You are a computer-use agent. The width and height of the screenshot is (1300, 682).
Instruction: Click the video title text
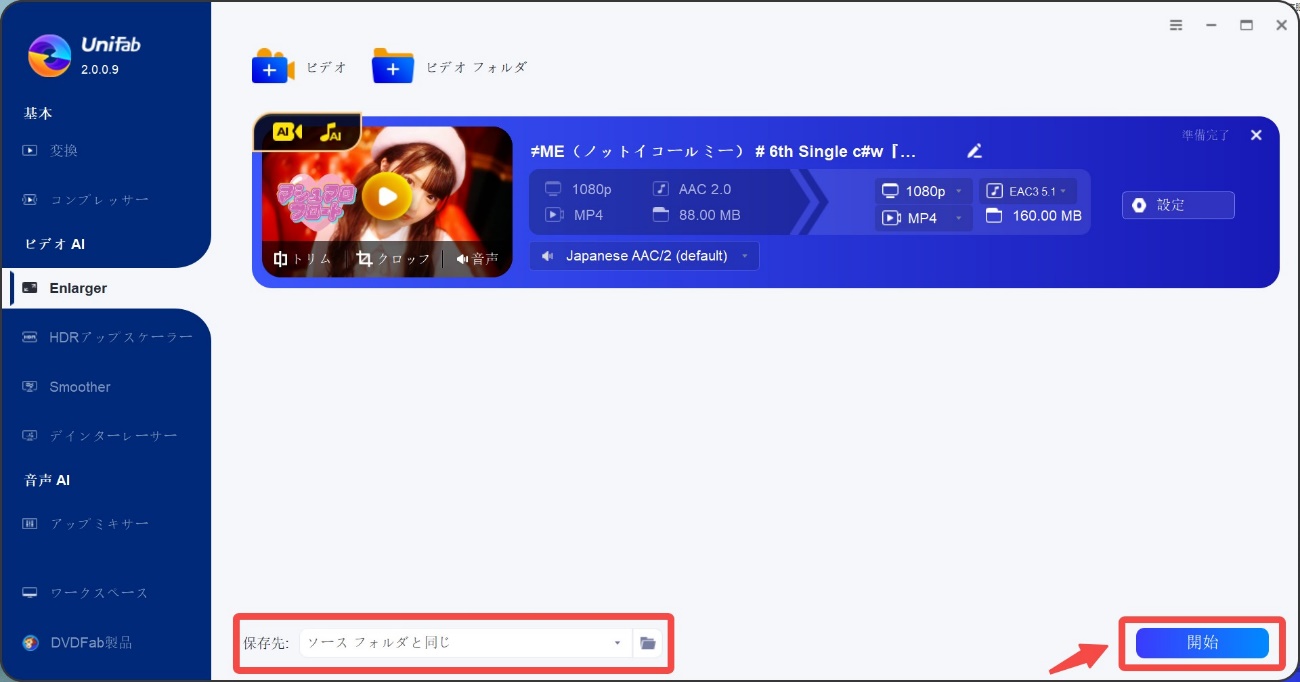click(724, 151)
